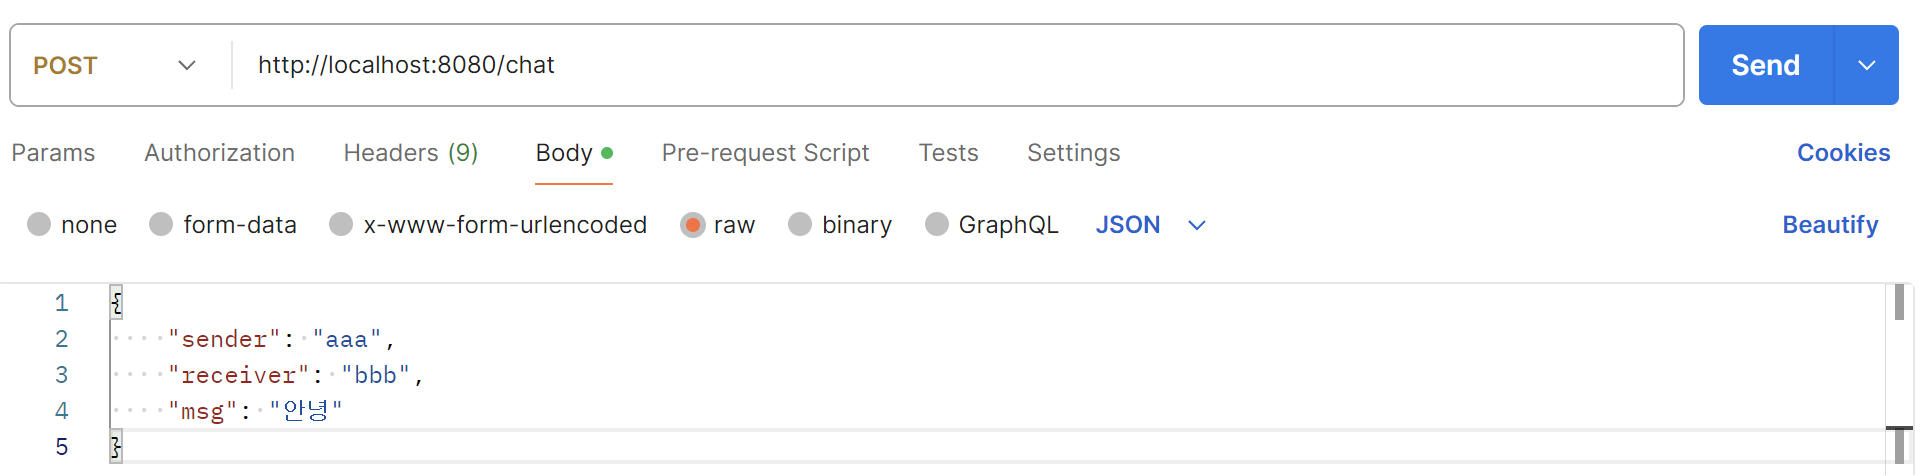This screenshot has height=476, width=1926.
Task: Go to the Headers (9) tab
Action: pos(411,153)
